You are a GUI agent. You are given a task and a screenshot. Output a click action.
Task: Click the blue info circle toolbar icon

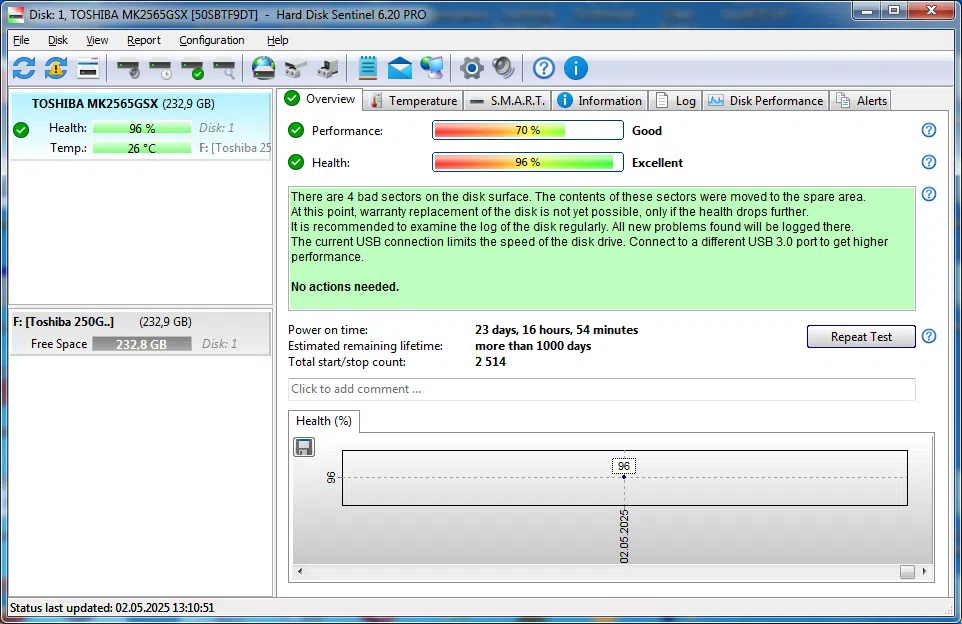pos(575,68)
